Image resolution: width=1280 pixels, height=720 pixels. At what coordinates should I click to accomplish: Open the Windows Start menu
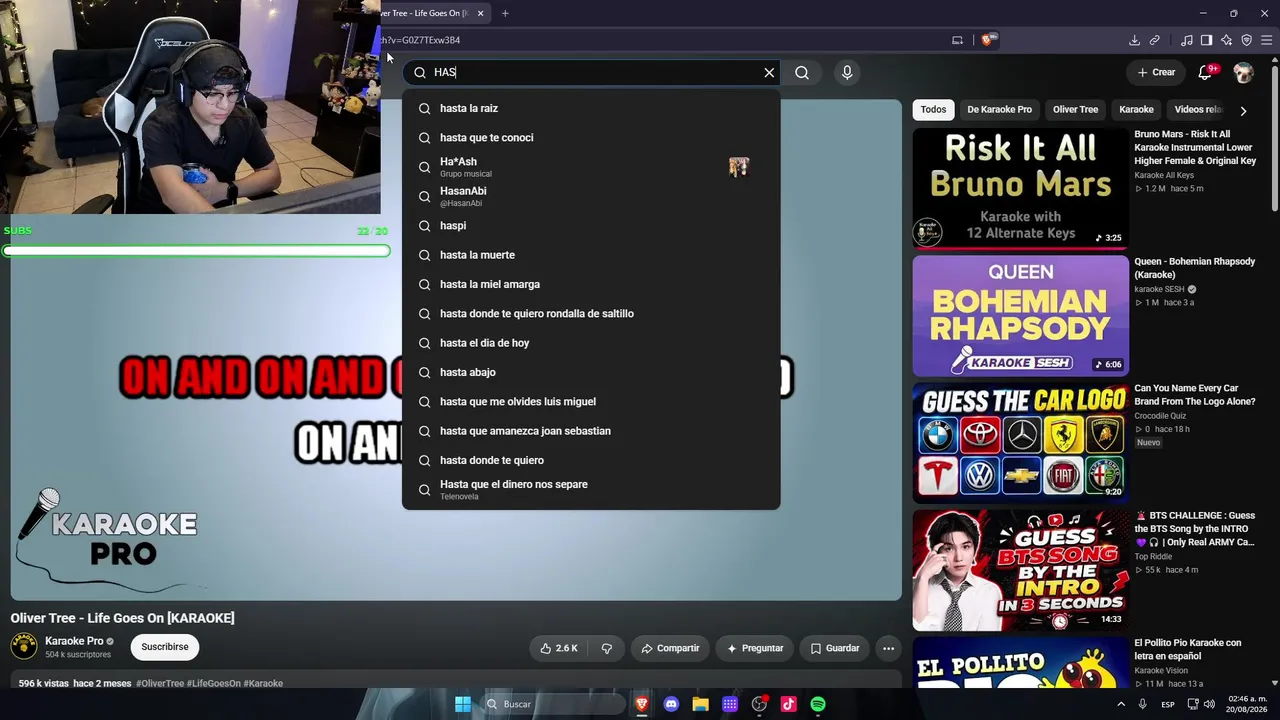point(463,704)
